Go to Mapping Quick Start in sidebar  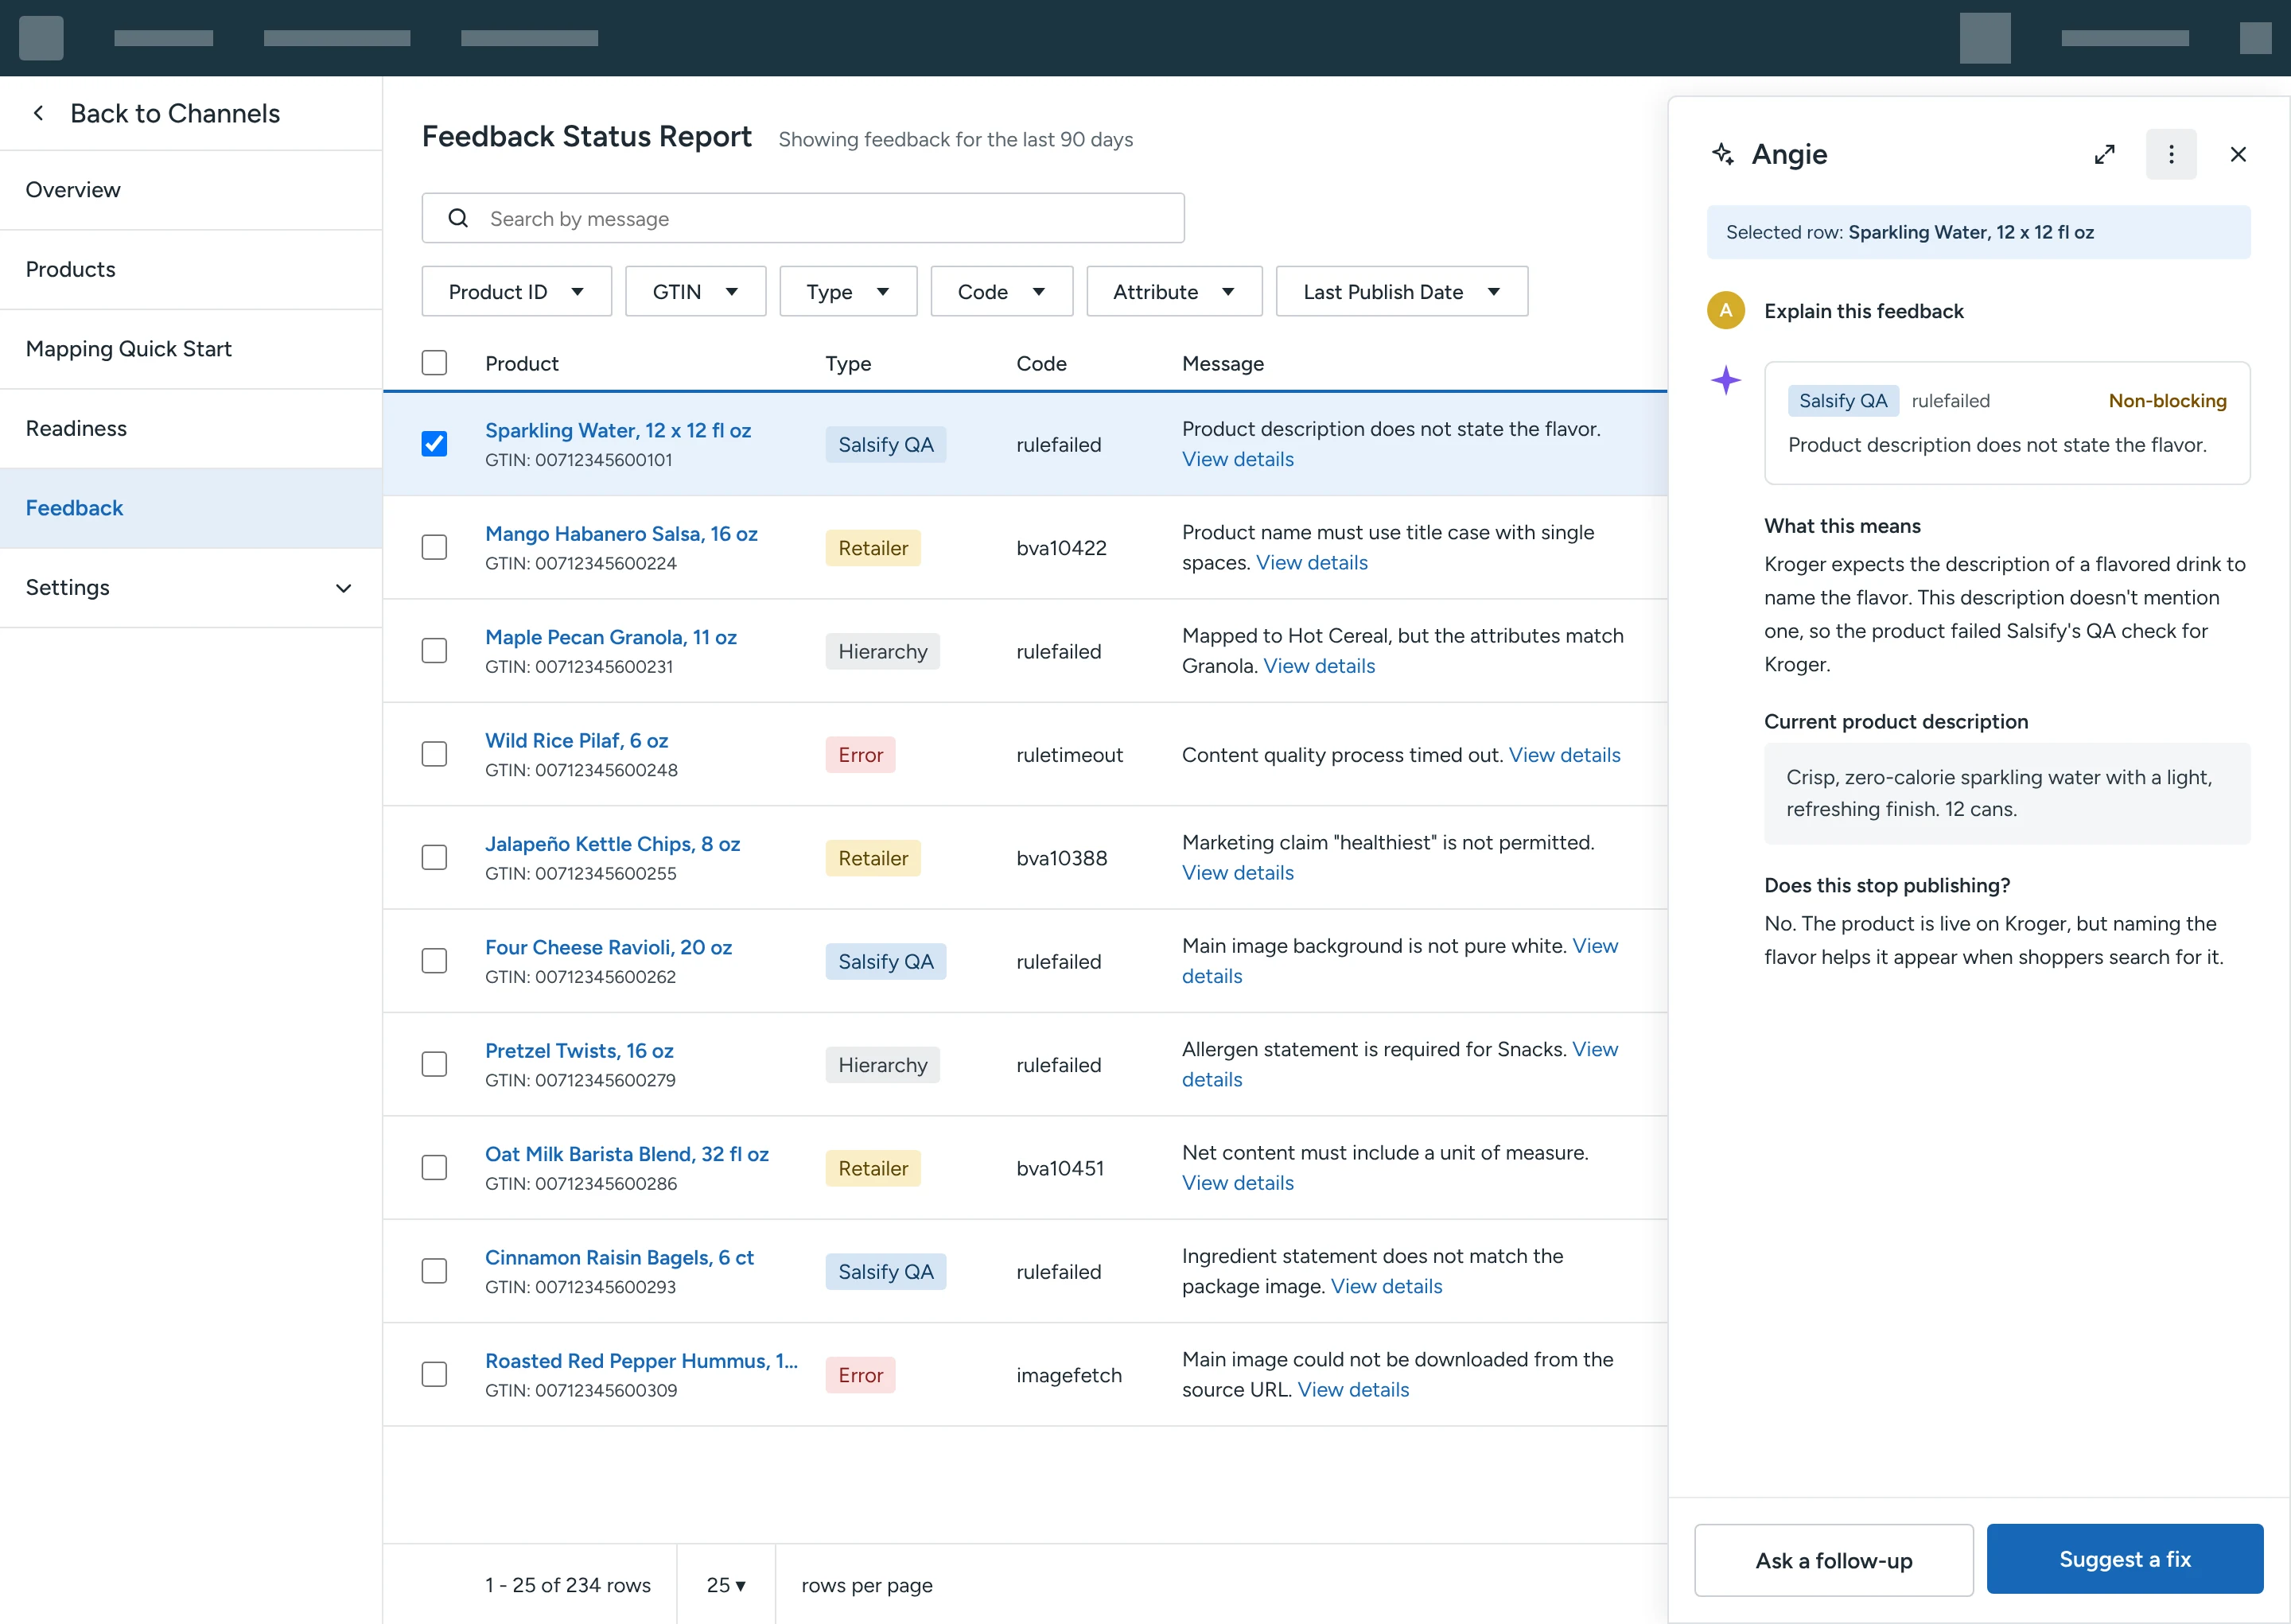click(x=191, y=349)
